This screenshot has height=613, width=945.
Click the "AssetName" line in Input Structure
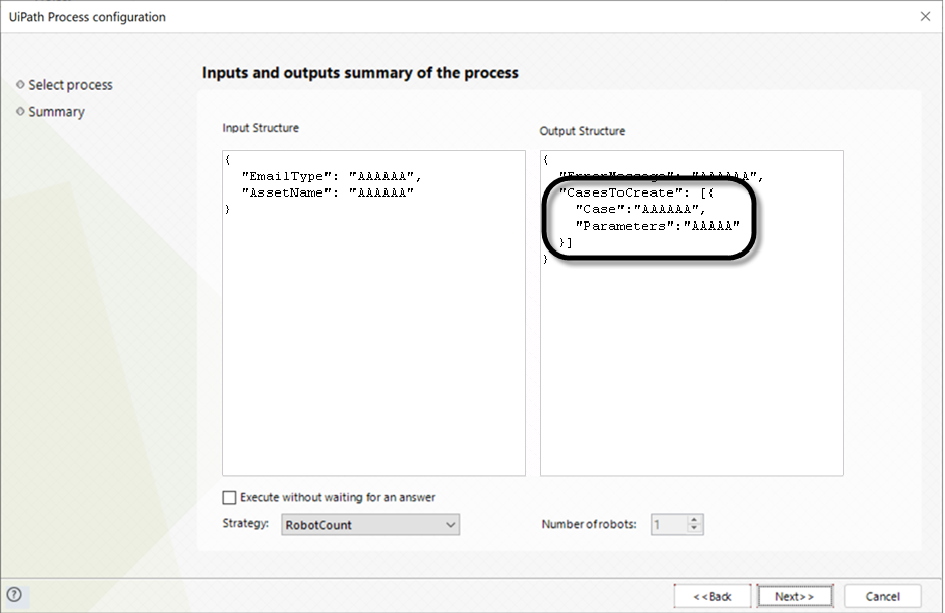327,192
